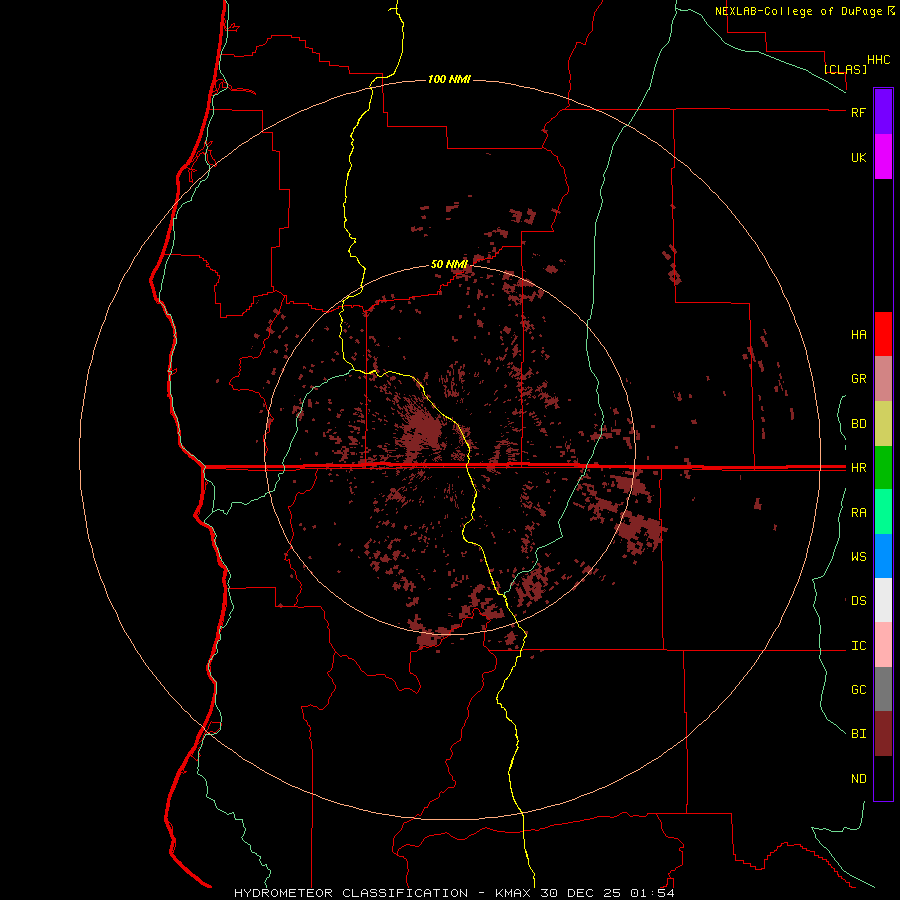Click the HR legend label

(858, 468)
